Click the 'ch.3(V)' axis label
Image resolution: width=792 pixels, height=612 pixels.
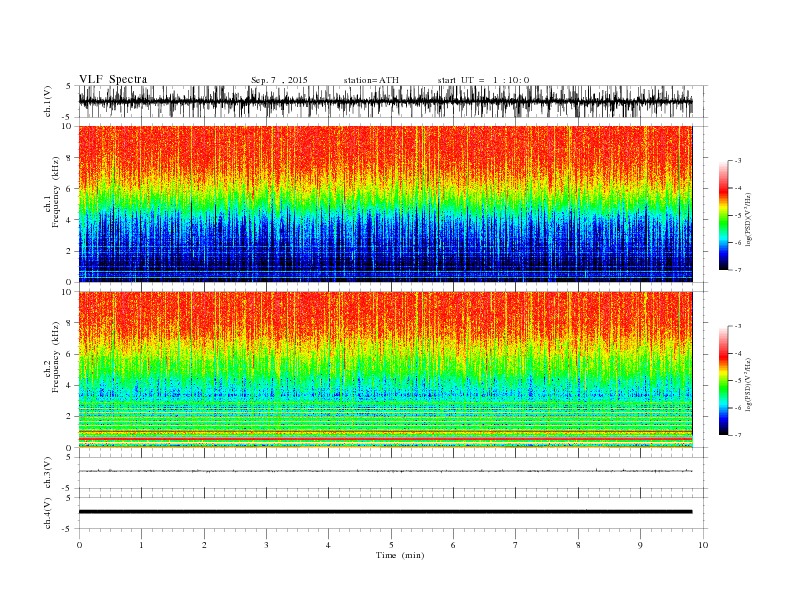click(x=48, y=473)
